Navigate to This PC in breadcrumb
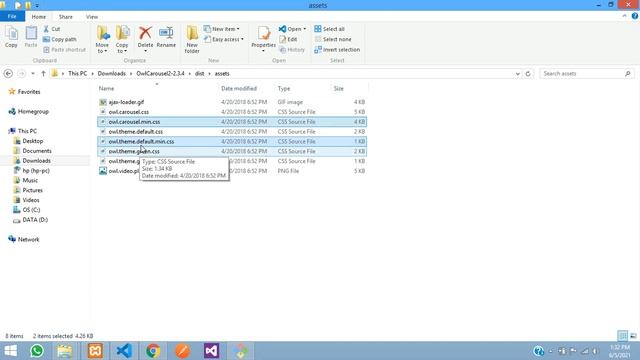640x360 pixels. (78, 73)
